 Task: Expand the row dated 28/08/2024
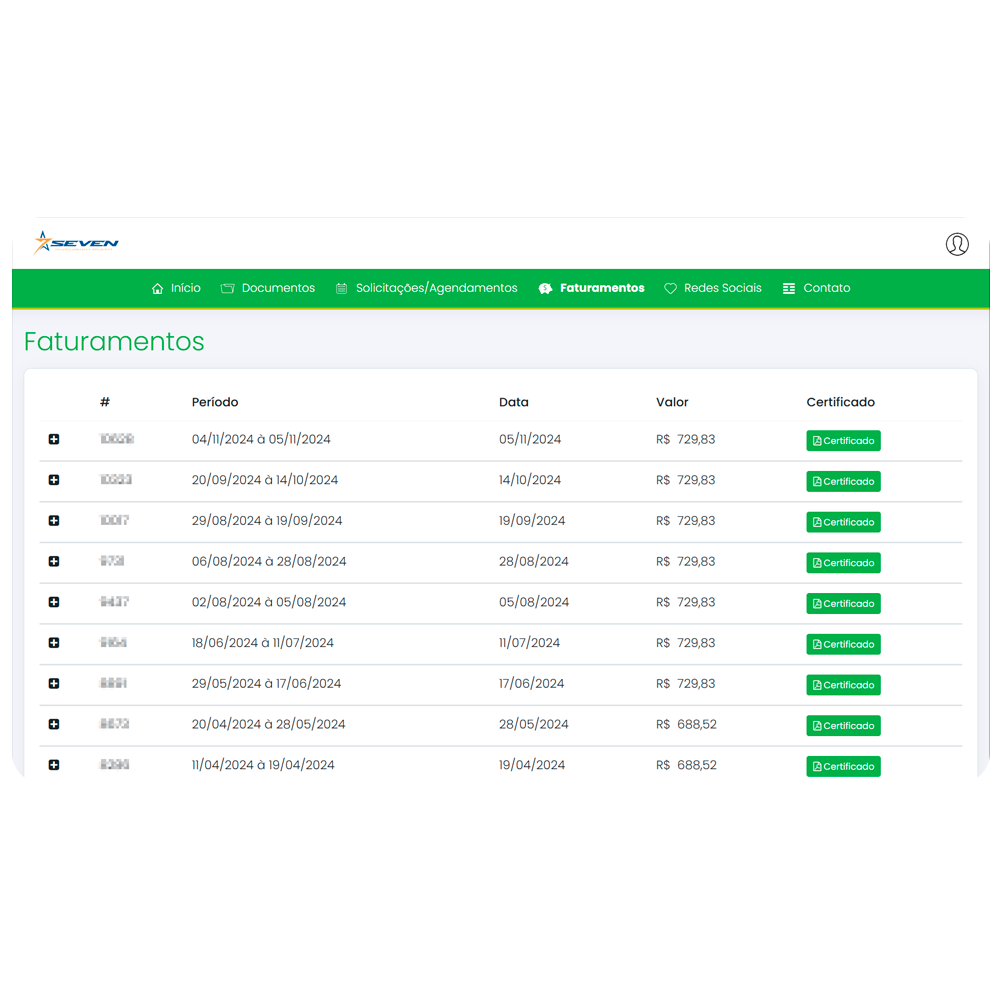pos(54,562)
